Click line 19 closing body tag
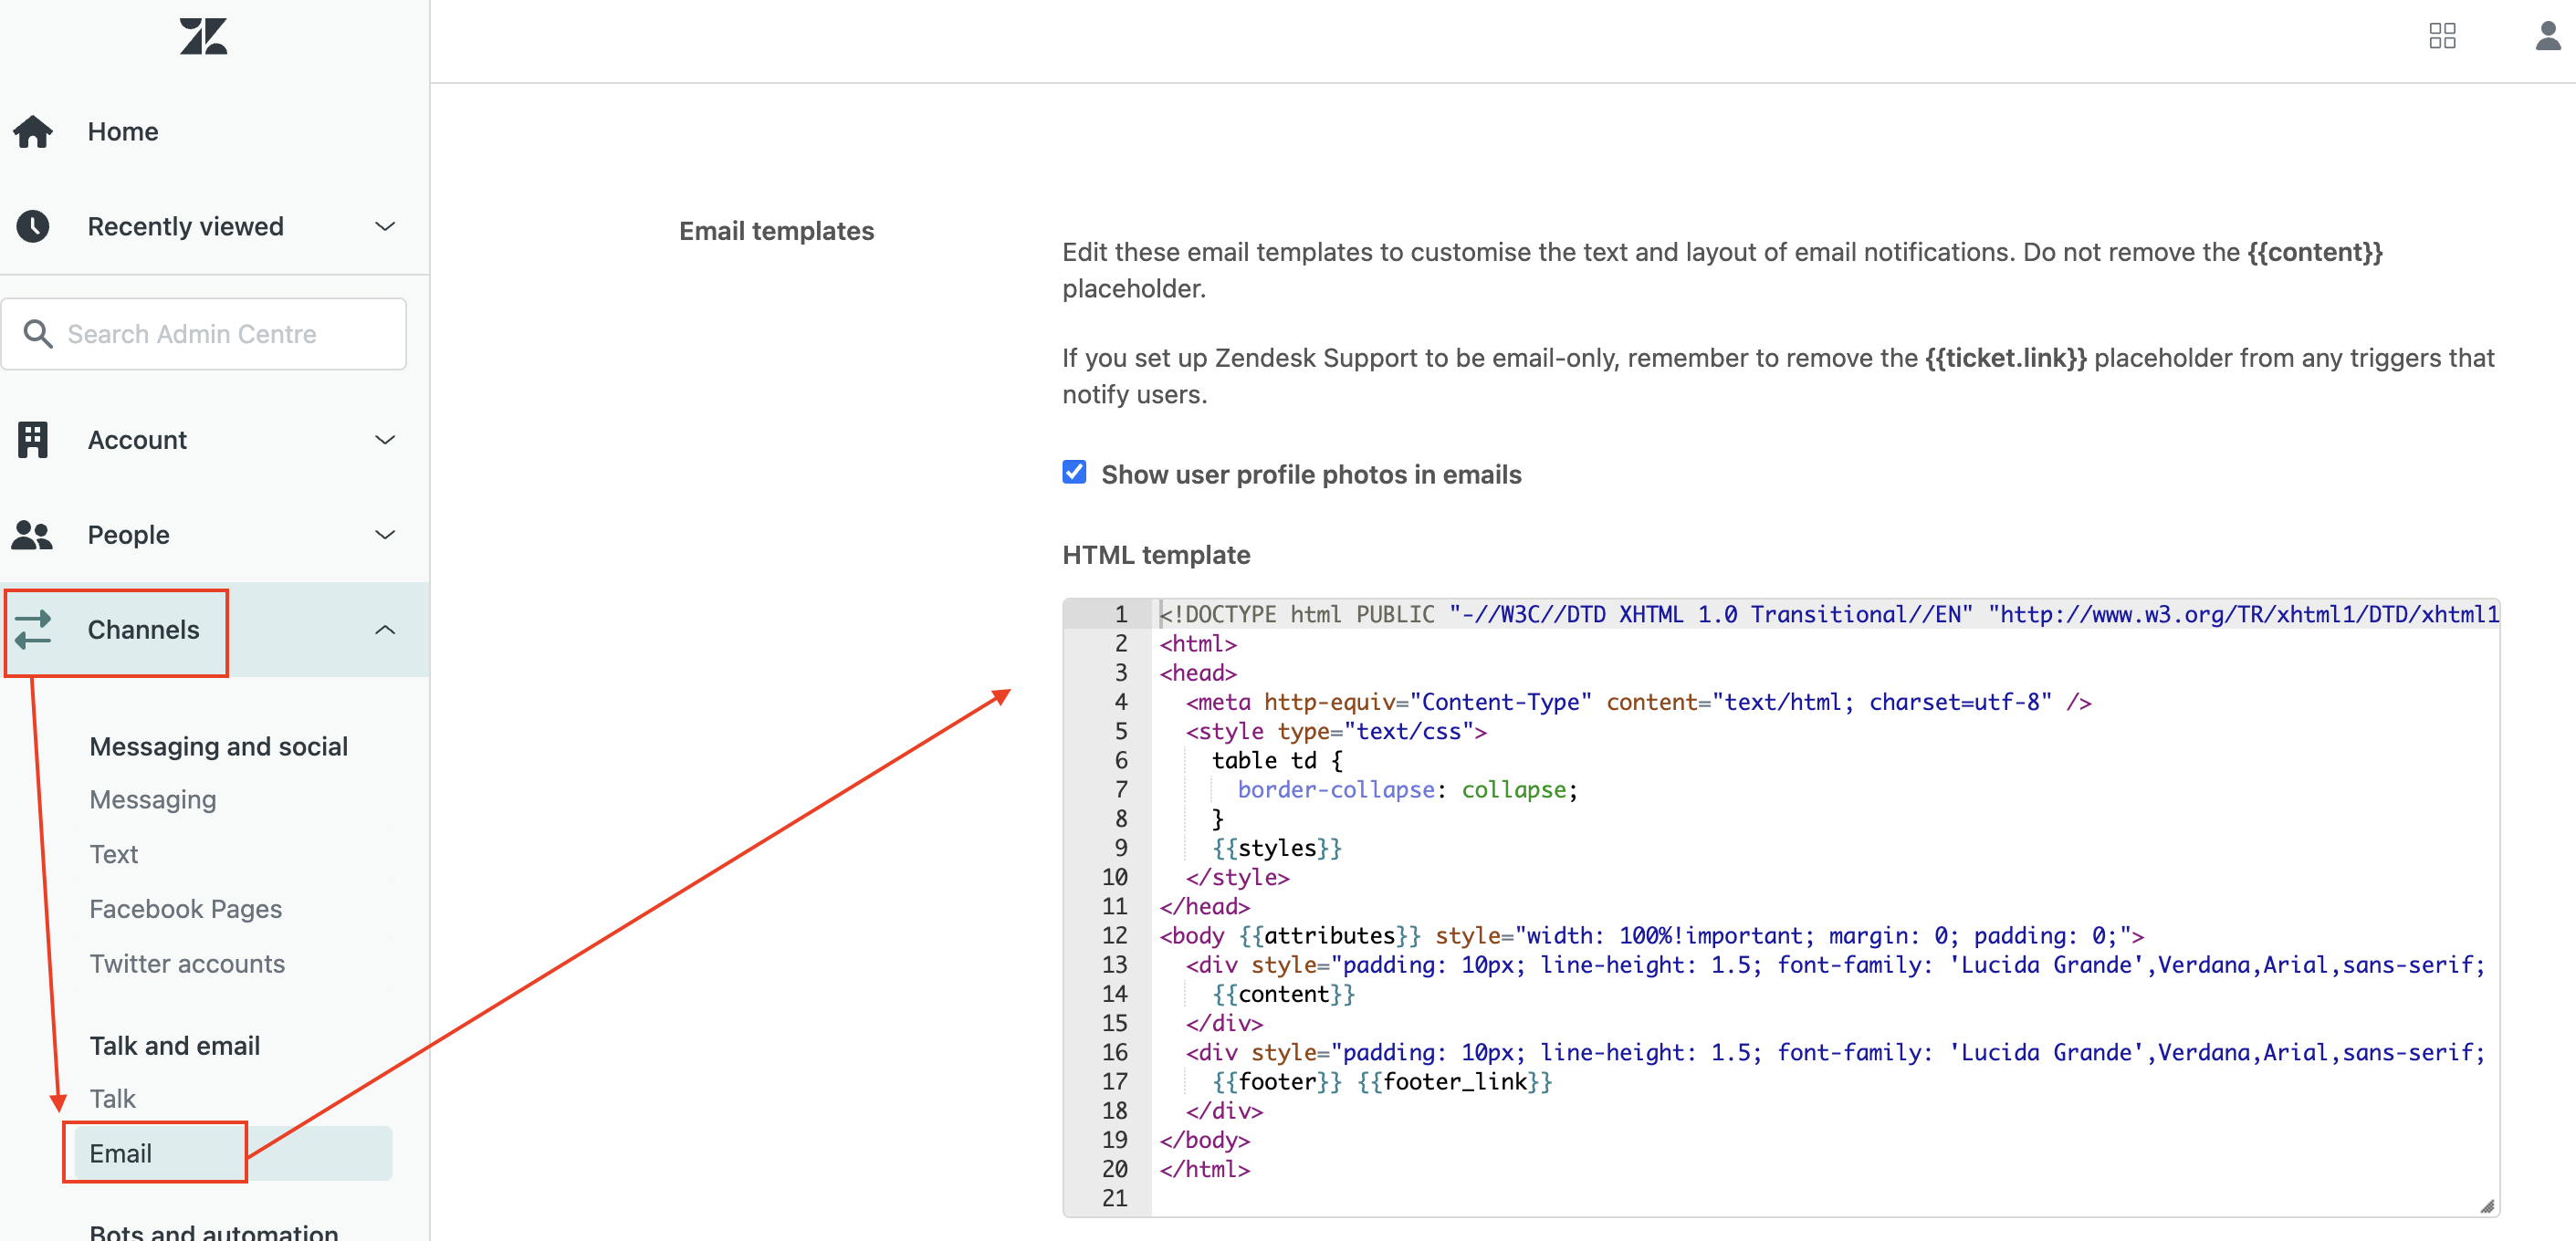2576x1241 pixels. coord(1204,1140)
